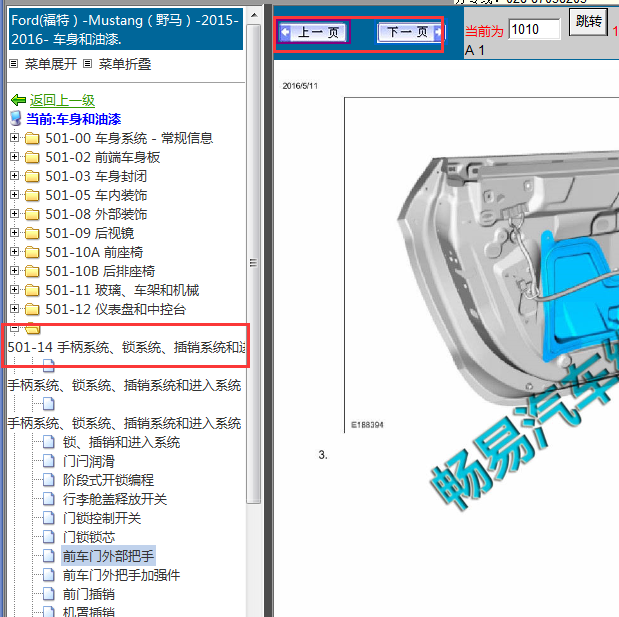Click page icon next to 门闩润滑
This screenshot has width=619, height=617.
click(x=49, y=461)
